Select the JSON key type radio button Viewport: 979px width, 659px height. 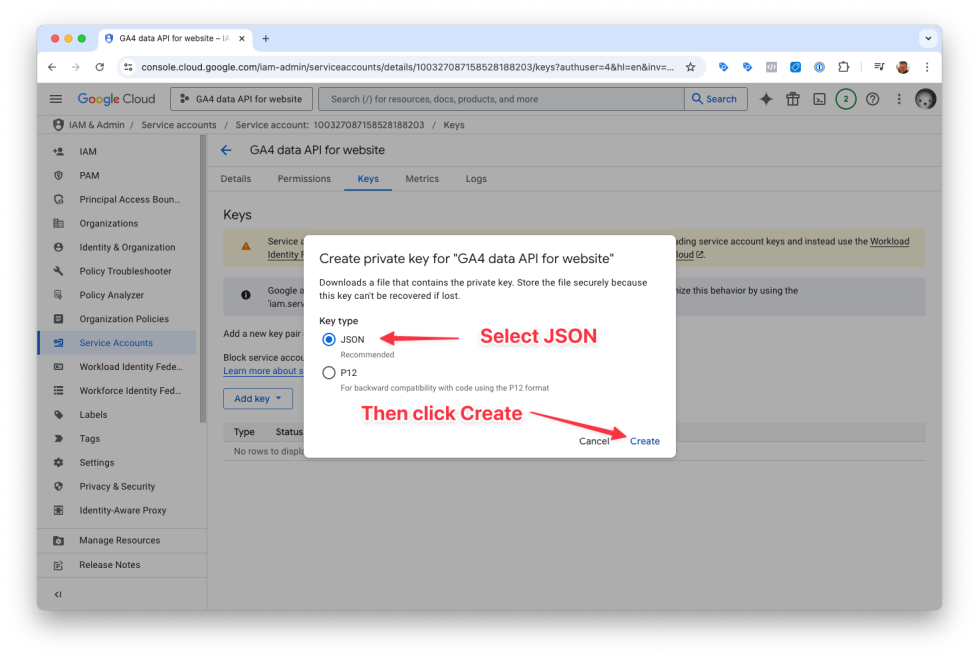(329, 340)
